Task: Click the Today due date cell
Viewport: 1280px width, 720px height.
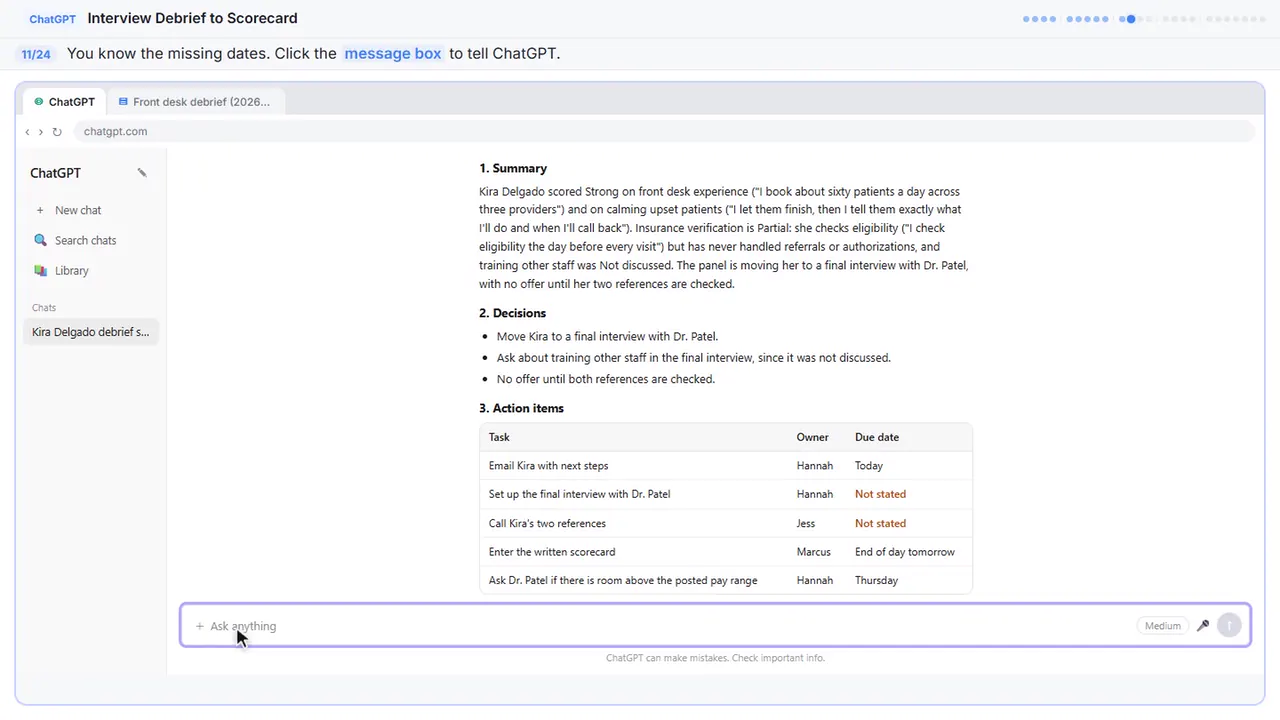Action: click(x=869, y=466)
